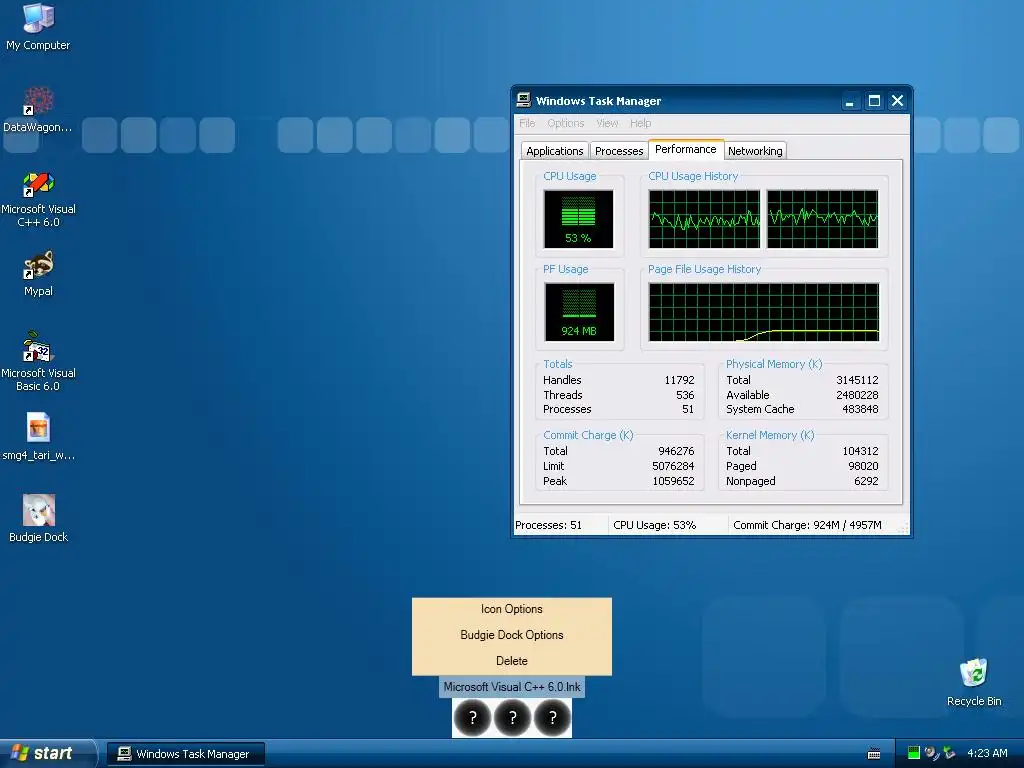Click the Task Manager resize grip corner

pyautogui.click(x=903, y=528)
